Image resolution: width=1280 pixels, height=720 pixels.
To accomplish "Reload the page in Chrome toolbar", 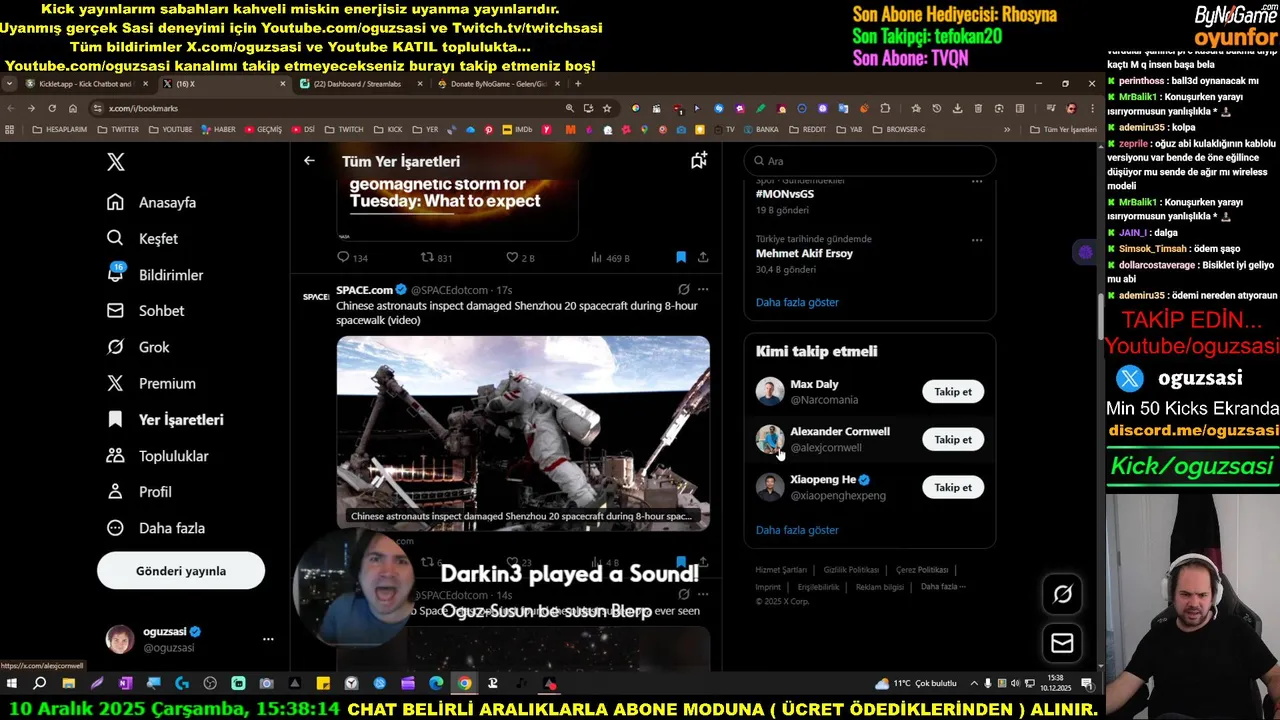I will tap(52, 108).
